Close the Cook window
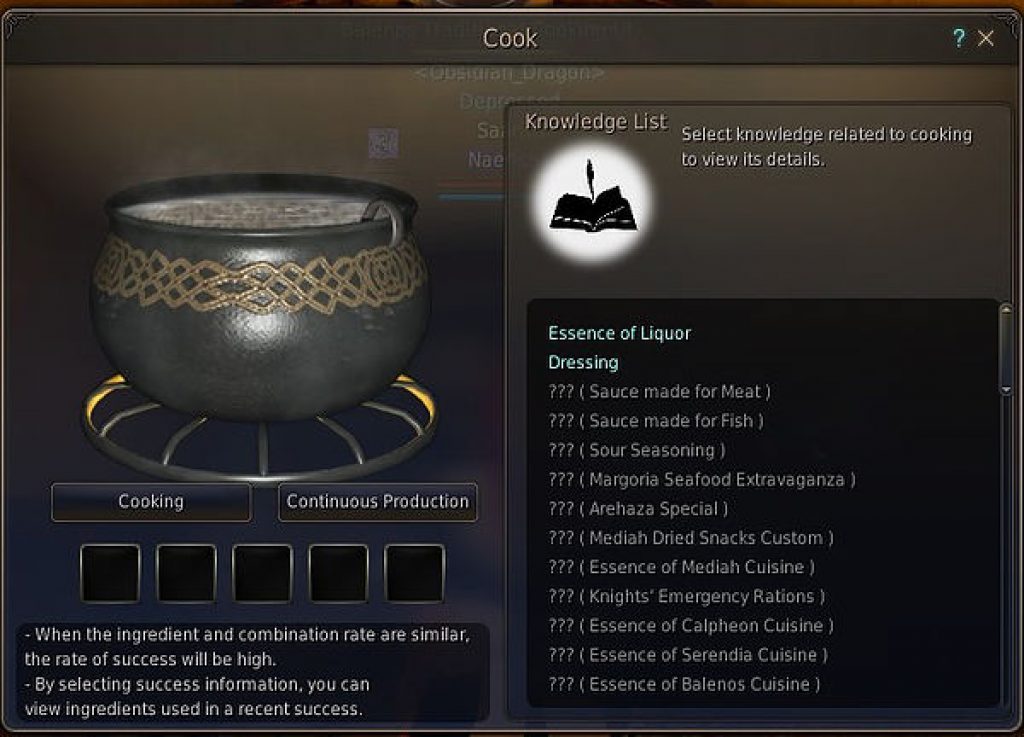The width and height of the screenshot is (1024, 737). coord(985,39)
